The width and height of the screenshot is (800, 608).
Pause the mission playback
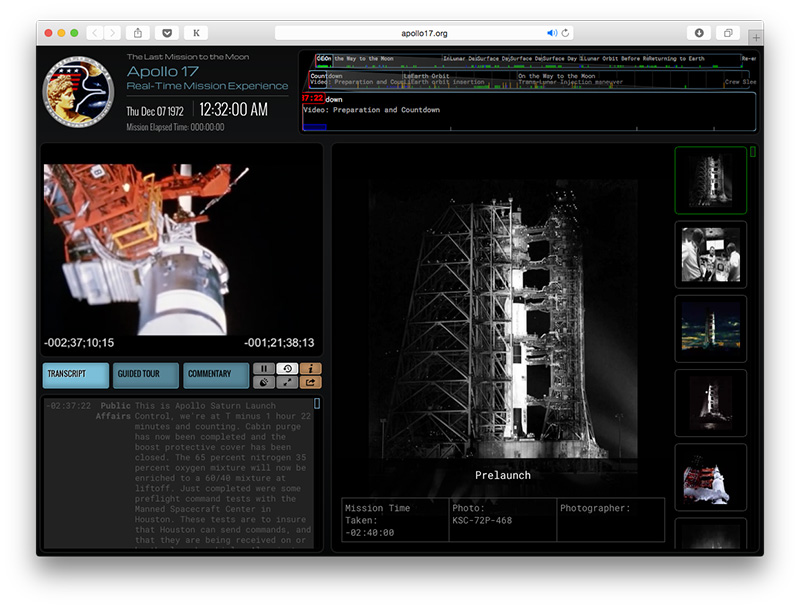264,368
